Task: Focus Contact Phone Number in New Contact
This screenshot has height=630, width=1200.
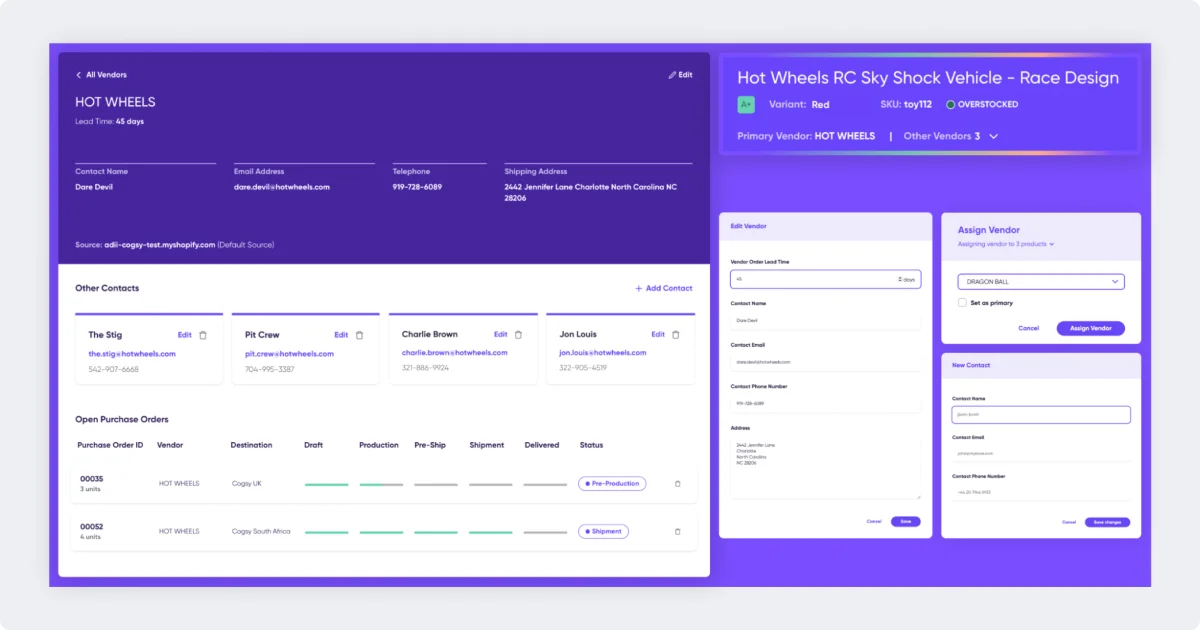Action: pos(1041,492)
